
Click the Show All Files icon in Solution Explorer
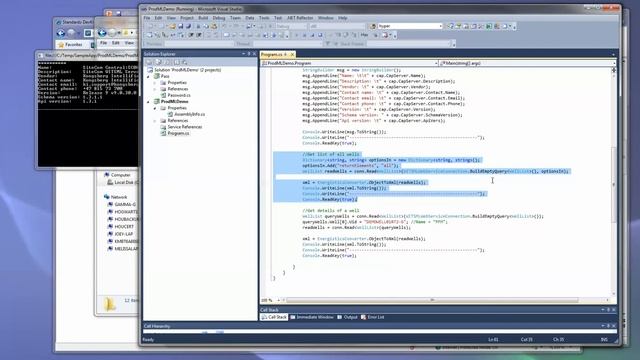(x=158, y=62)
